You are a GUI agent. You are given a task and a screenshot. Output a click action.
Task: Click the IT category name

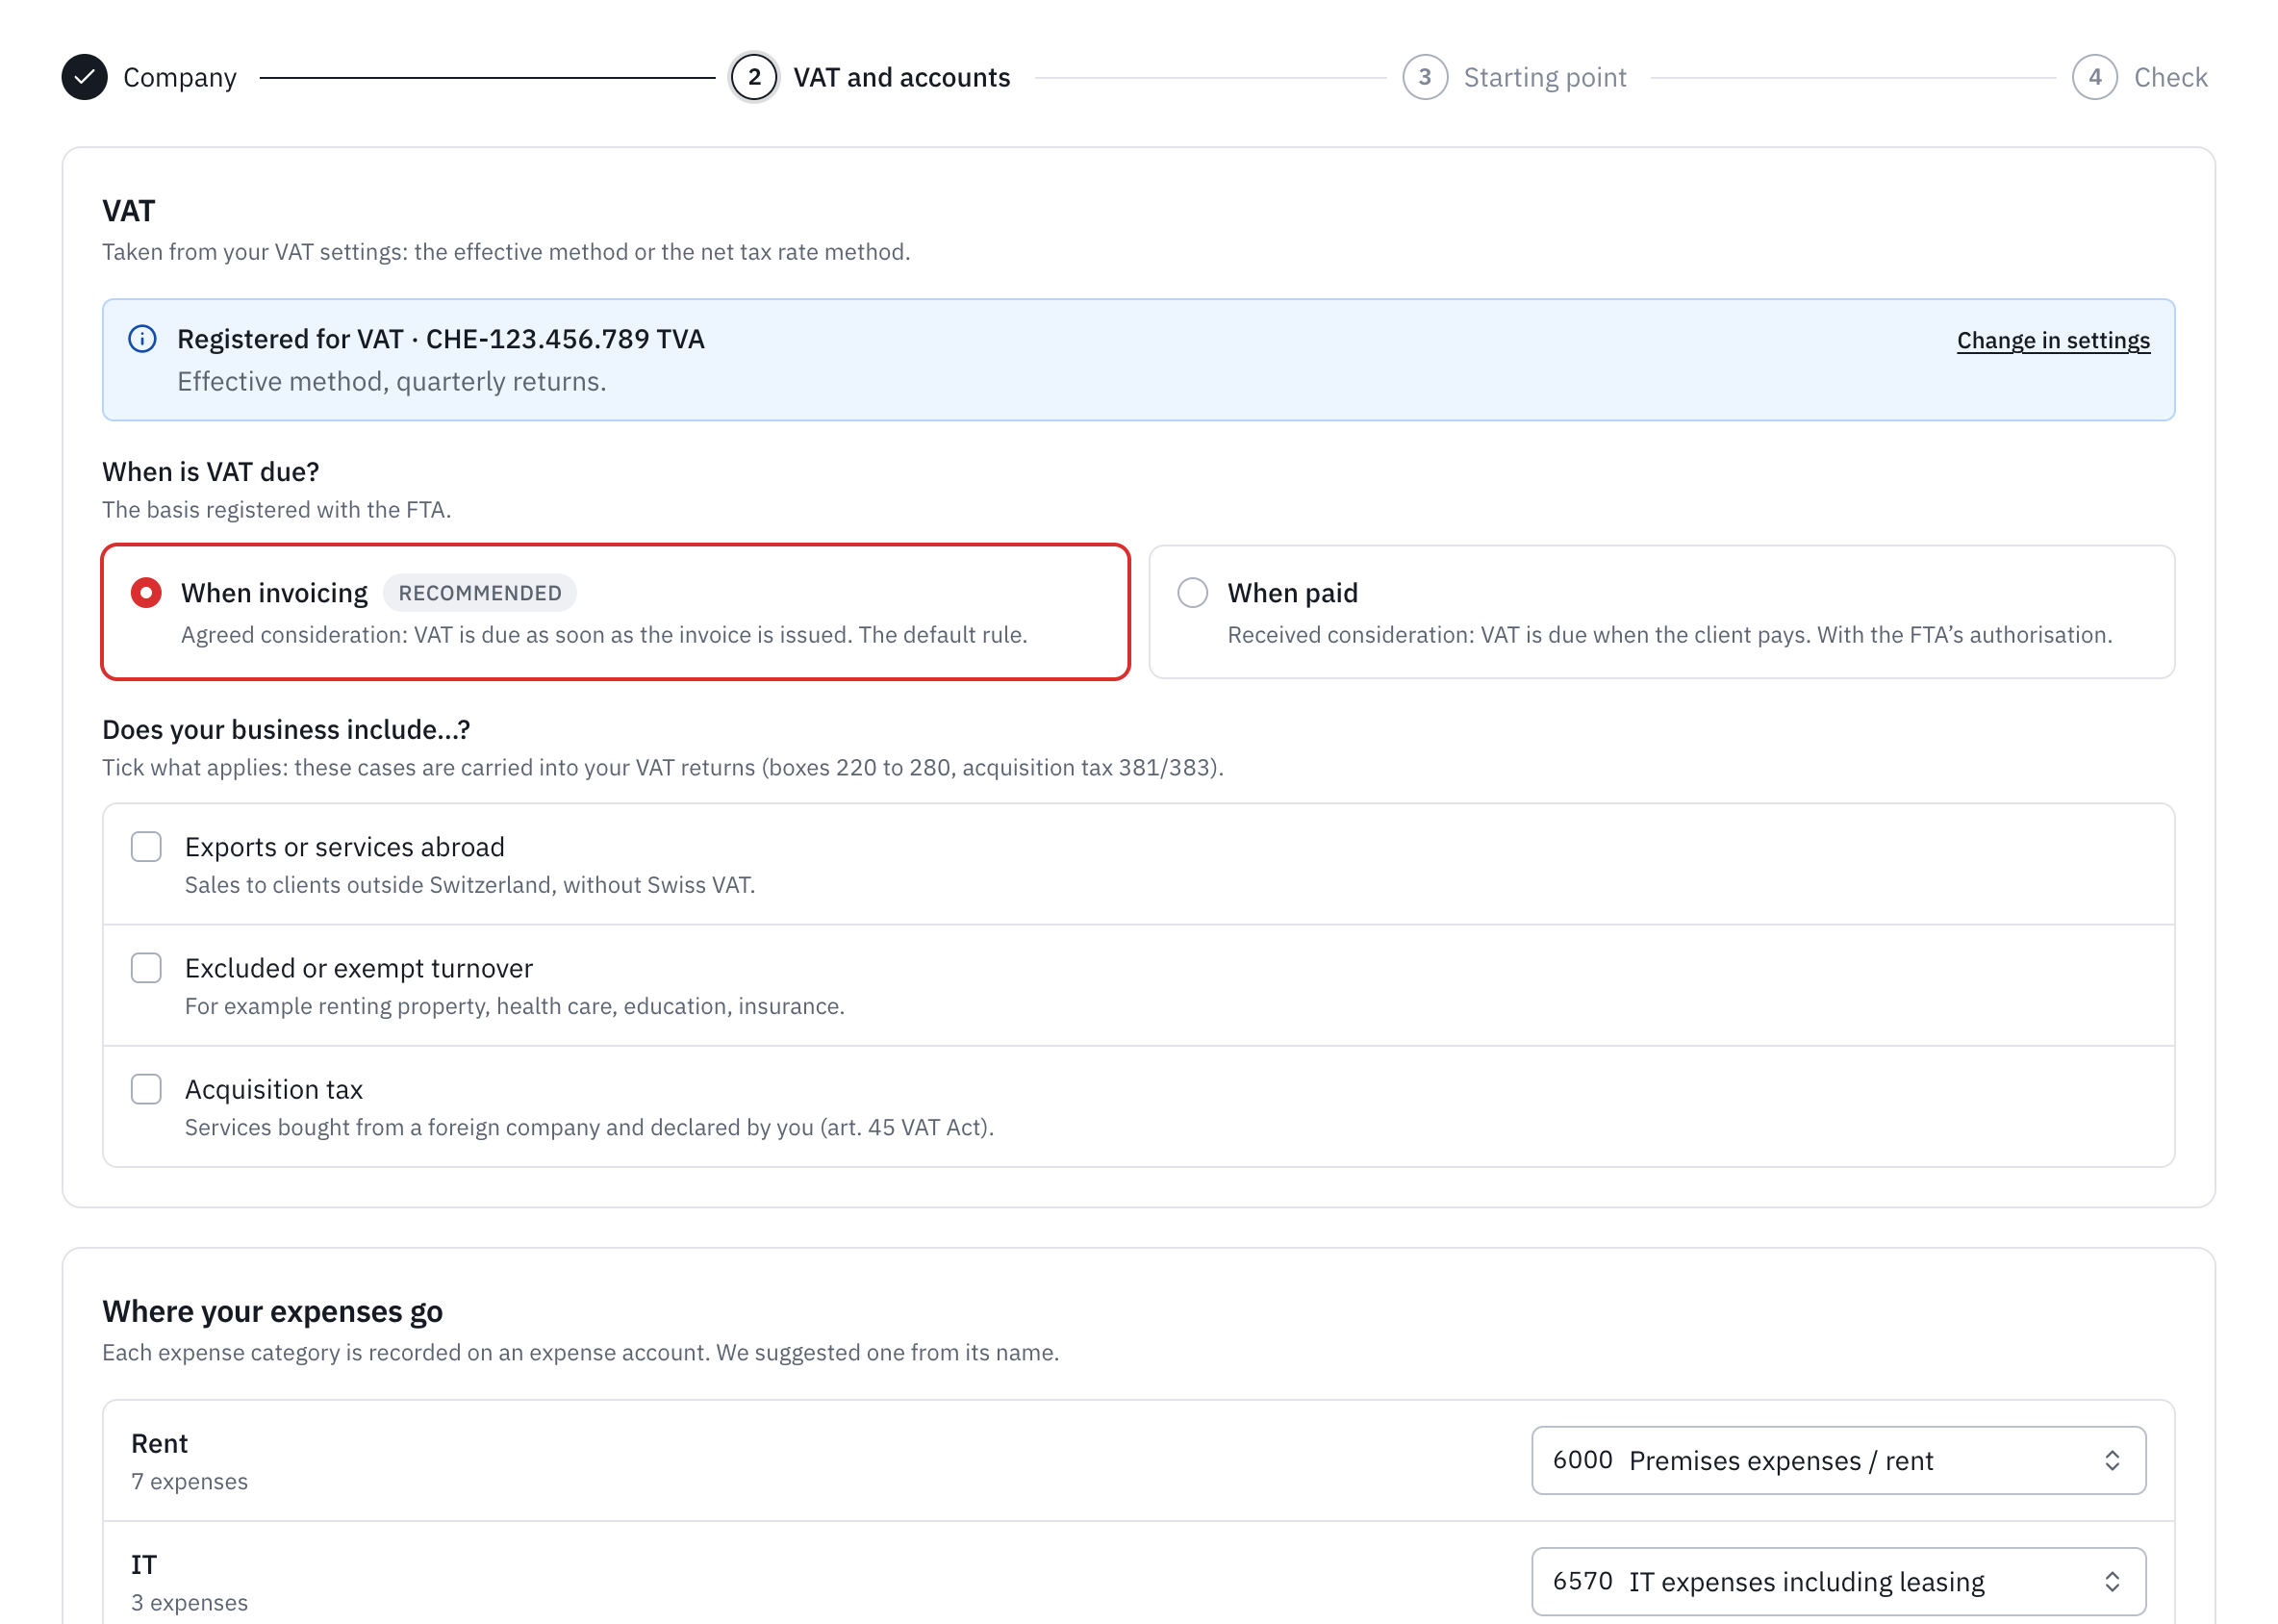click(x=144, y=1564)
